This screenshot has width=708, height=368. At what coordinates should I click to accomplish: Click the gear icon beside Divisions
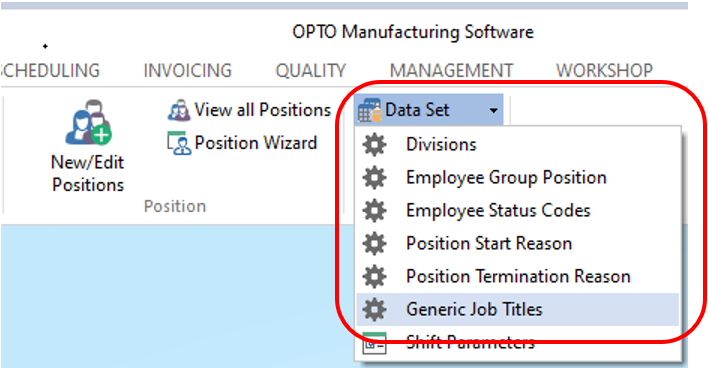[x=374, y=144]
